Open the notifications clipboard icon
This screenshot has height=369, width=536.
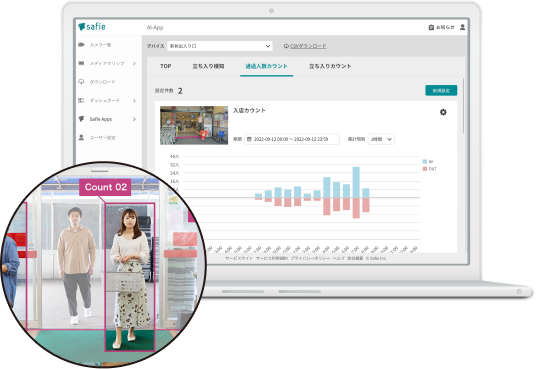click(431, 27)
